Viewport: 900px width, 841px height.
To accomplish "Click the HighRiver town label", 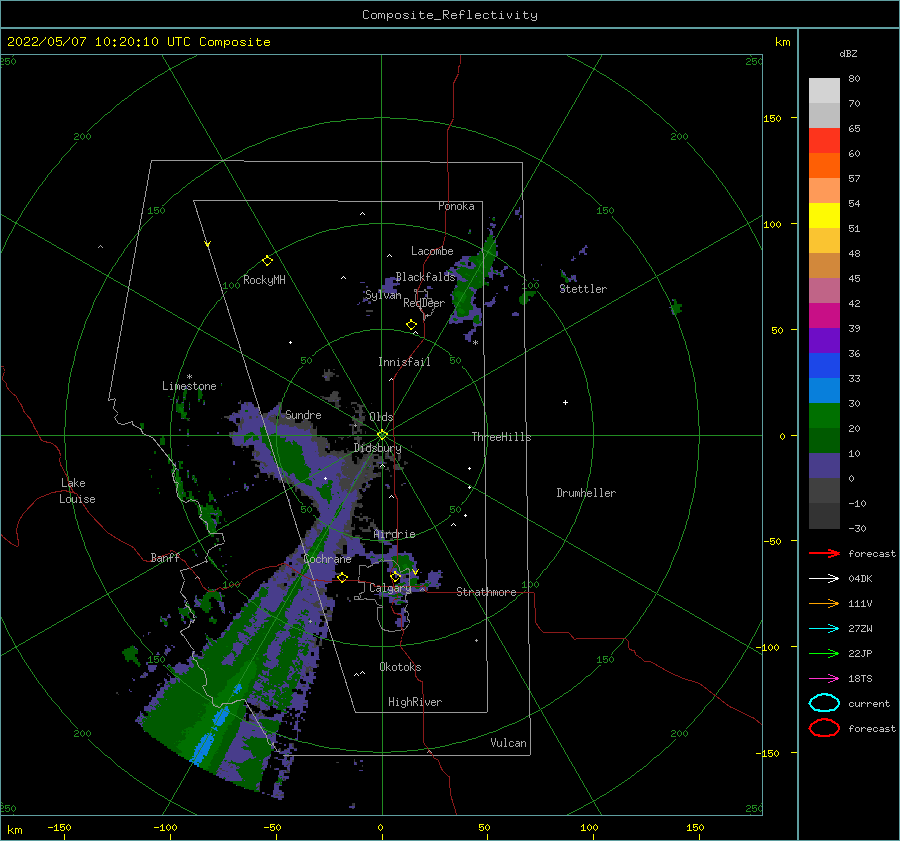I will pyautogui.click(x=415, y=702).
